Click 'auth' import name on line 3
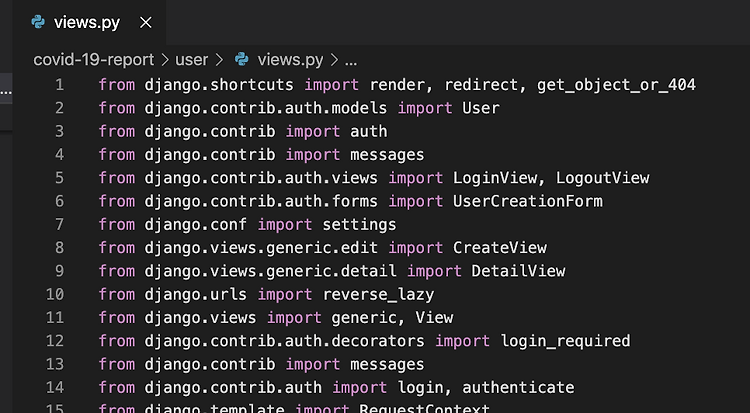 369,132
